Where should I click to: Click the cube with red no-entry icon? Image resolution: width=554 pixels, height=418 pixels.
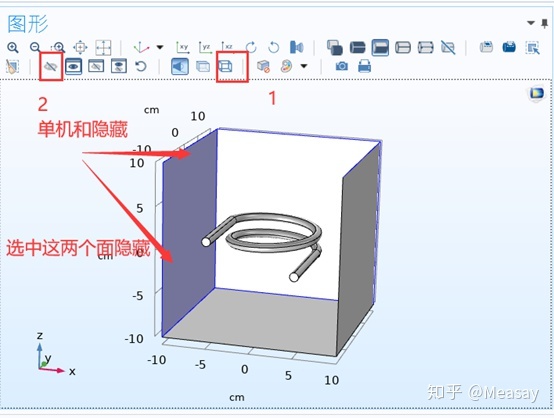pyautogui.click(x=263, y=66)
